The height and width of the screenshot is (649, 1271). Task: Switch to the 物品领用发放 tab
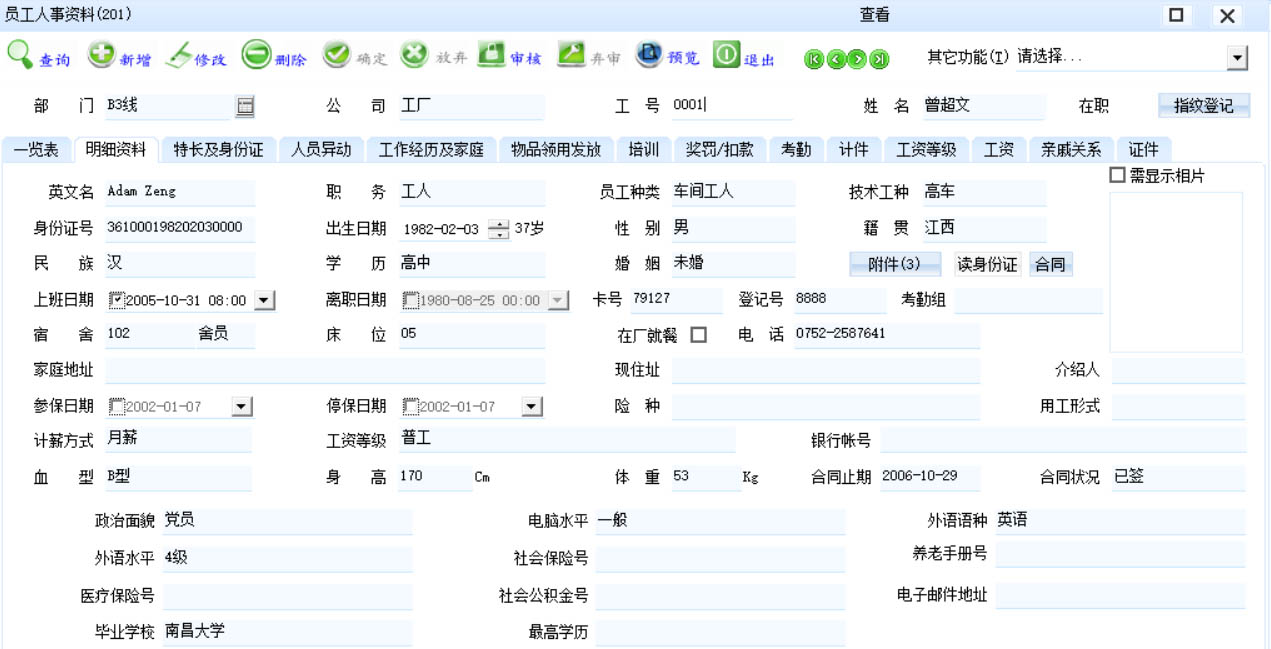[x=556, y=149]
